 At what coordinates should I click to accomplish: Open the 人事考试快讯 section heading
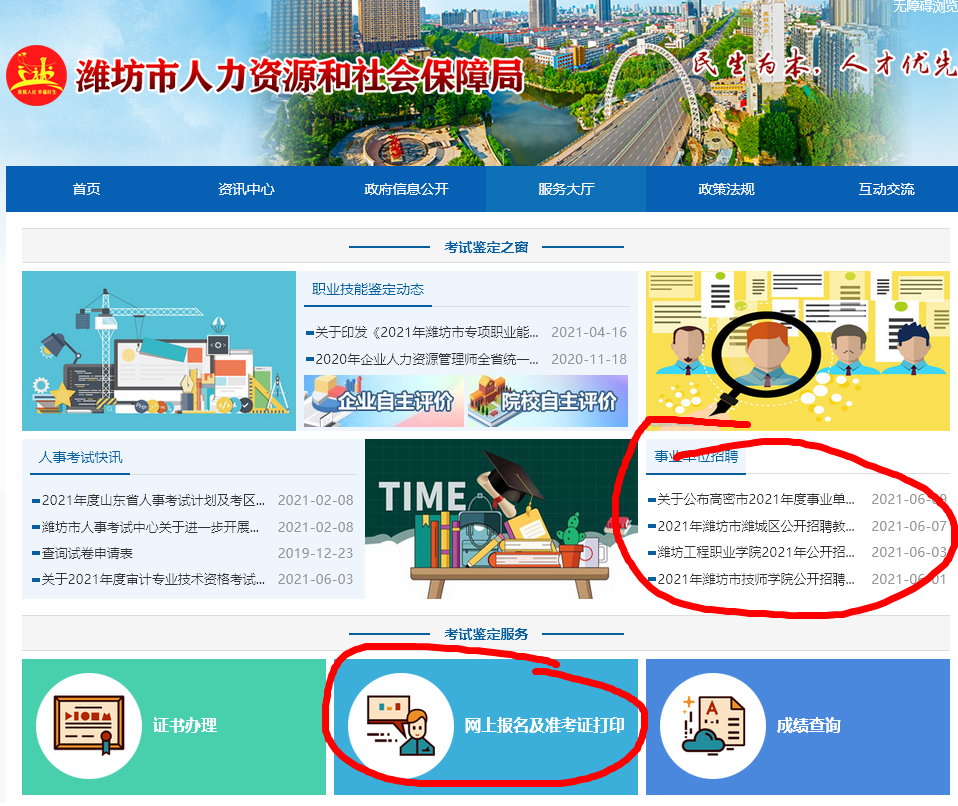point(81,457)
